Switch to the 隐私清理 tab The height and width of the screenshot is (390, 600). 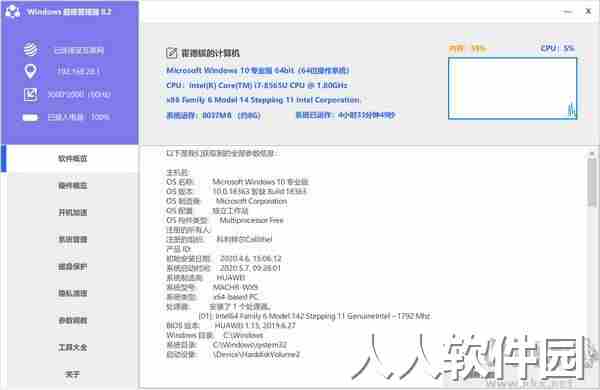tap(73, 293)
